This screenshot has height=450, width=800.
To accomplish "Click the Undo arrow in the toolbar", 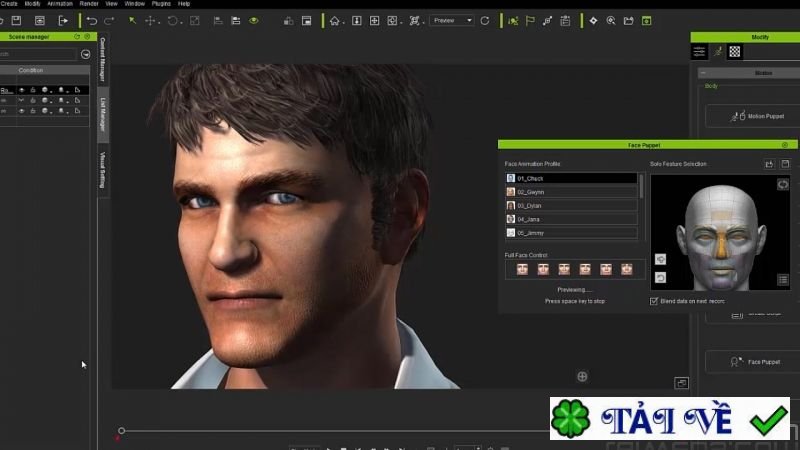I will point(92,21).
